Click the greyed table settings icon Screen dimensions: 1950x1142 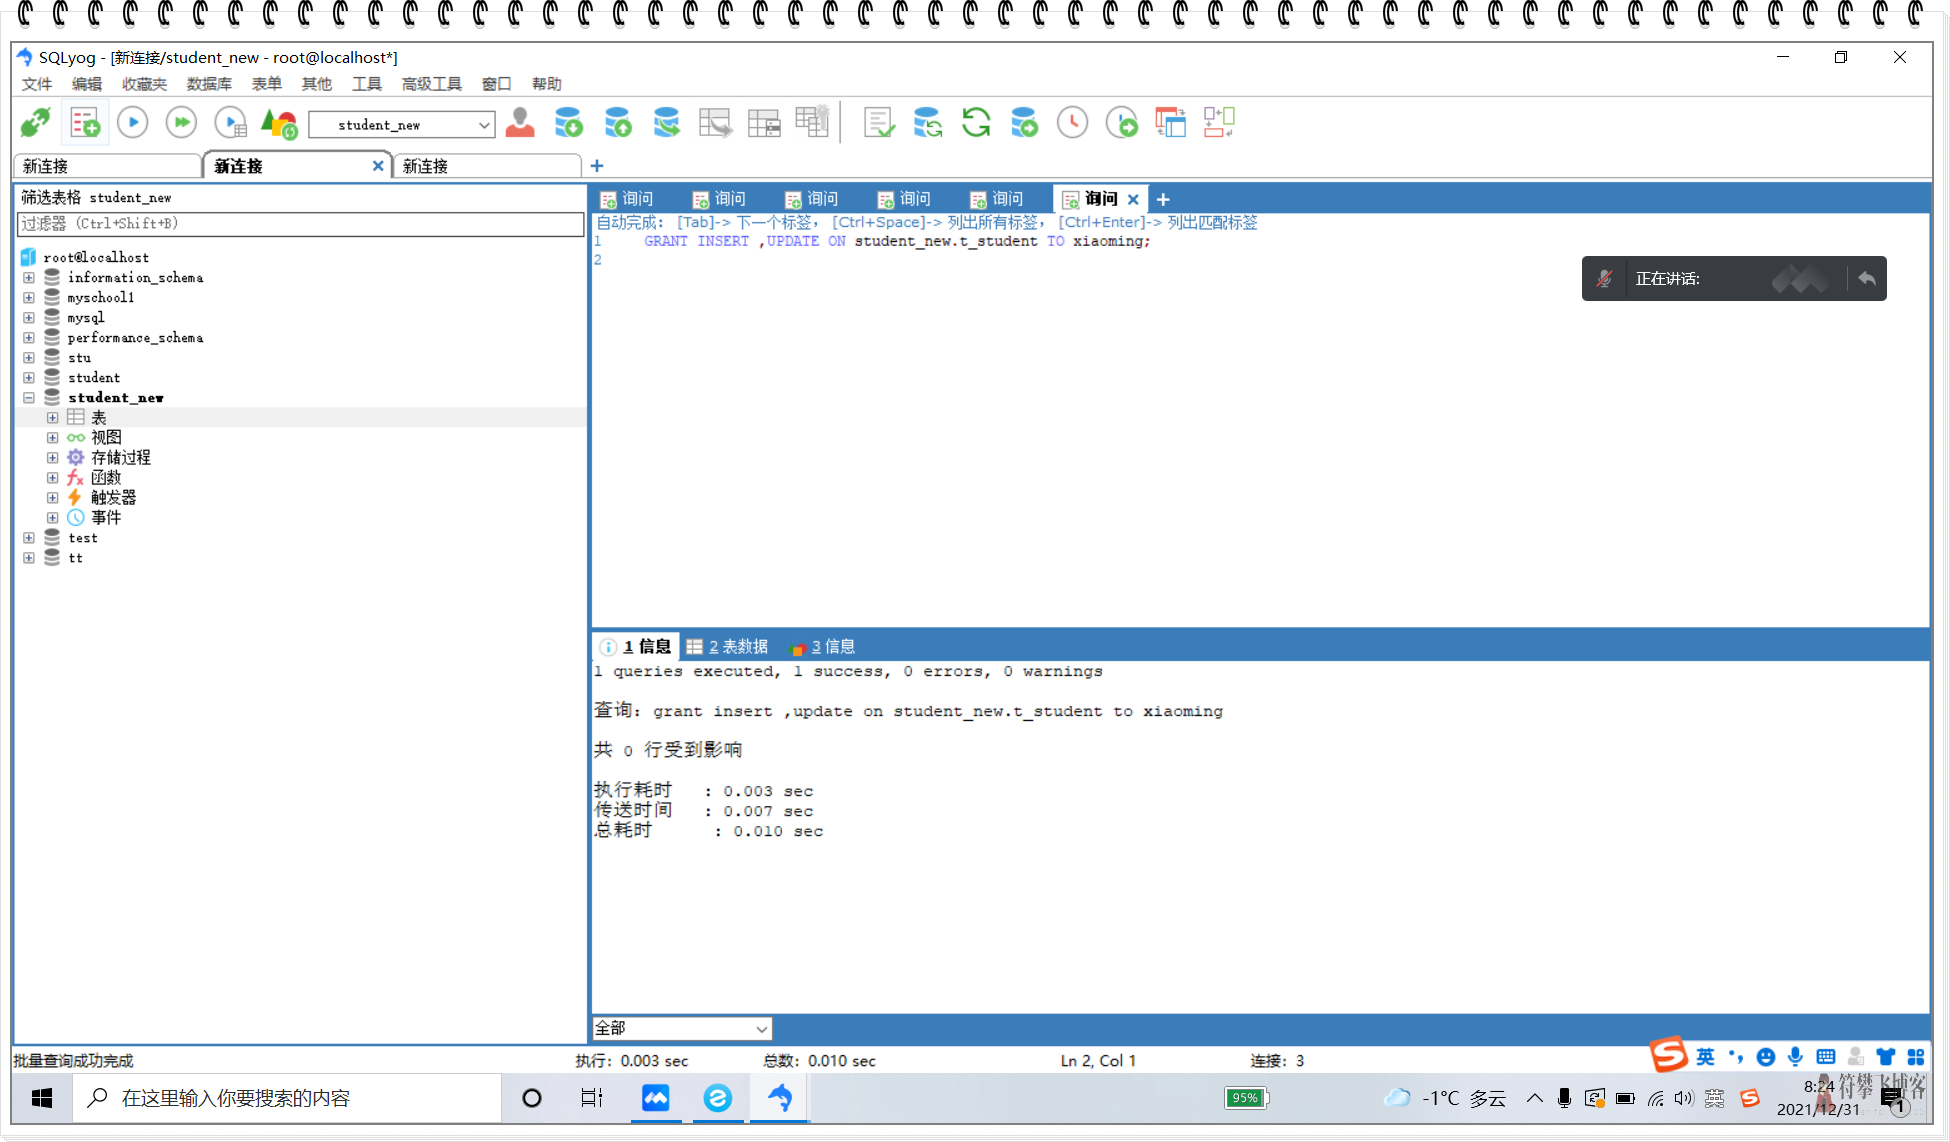[x=812, y=122]
